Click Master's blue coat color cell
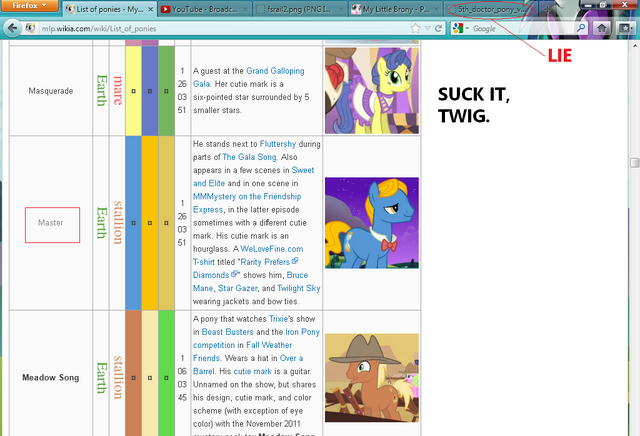Image resolution: width=640 pixels, height=436 pixels. click(x=133, y=223)
